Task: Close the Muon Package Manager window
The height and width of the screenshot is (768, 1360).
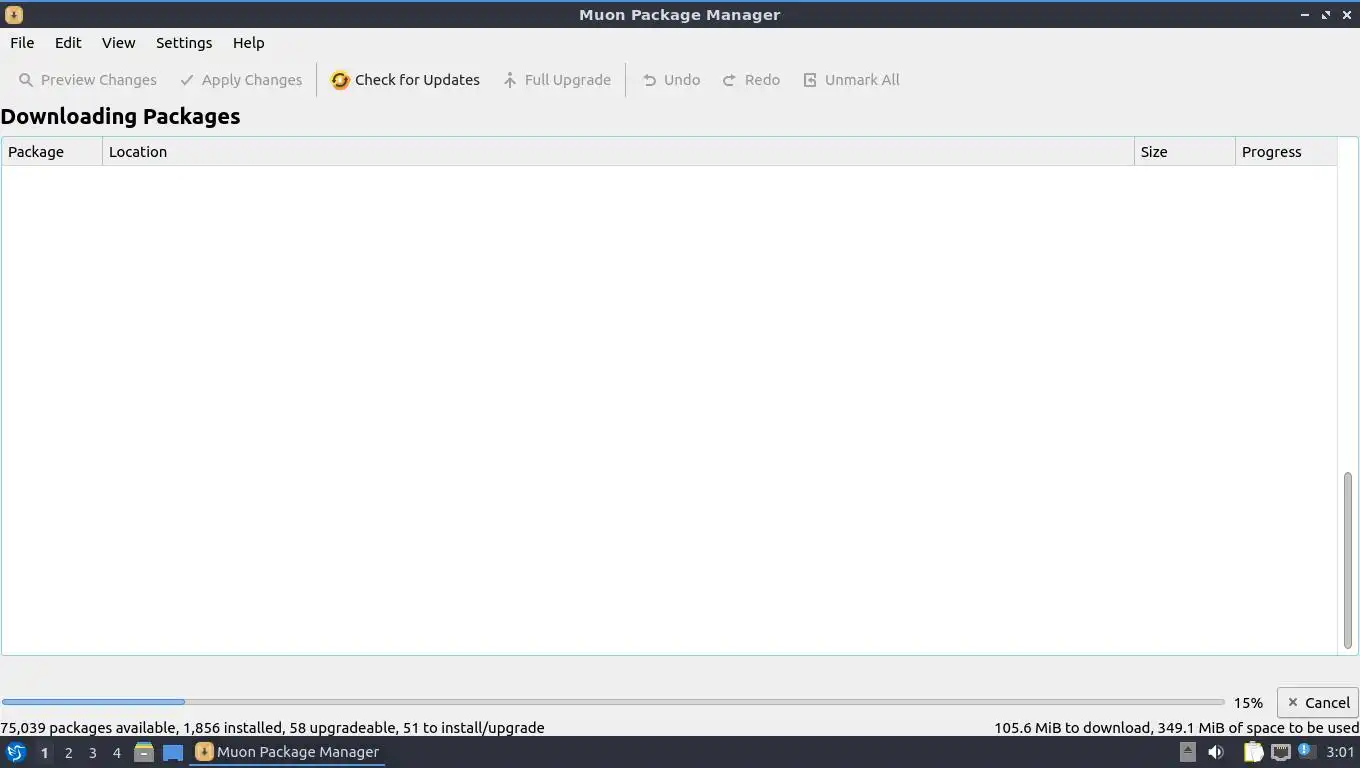Action: [1347, 15]
